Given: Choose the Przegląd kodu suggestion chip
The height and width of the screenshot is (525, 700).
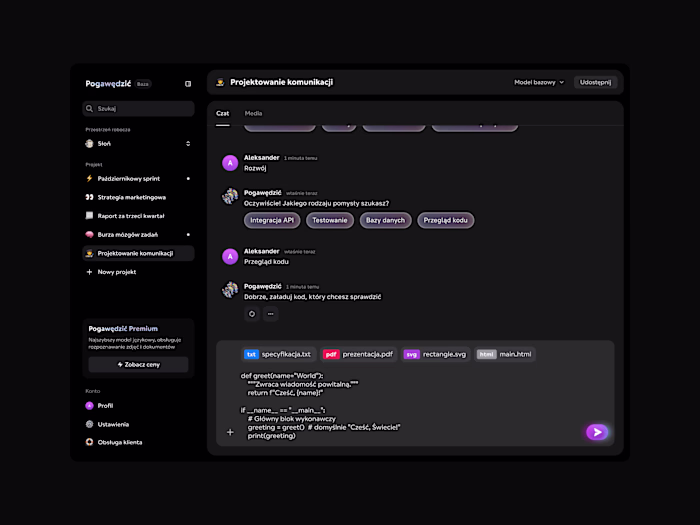Looking at the screenshot, I should click(x=445, y=220).
